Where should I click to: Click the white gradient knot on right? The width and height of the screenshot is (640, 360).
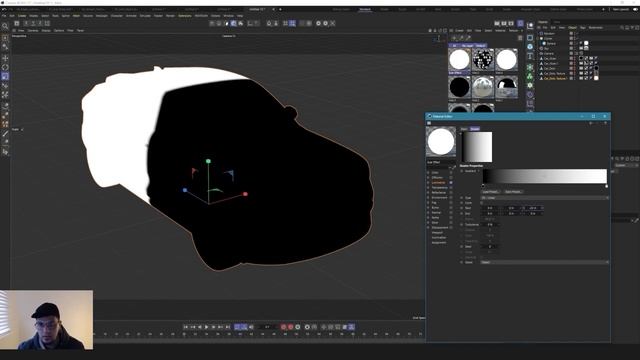[606, 186]
